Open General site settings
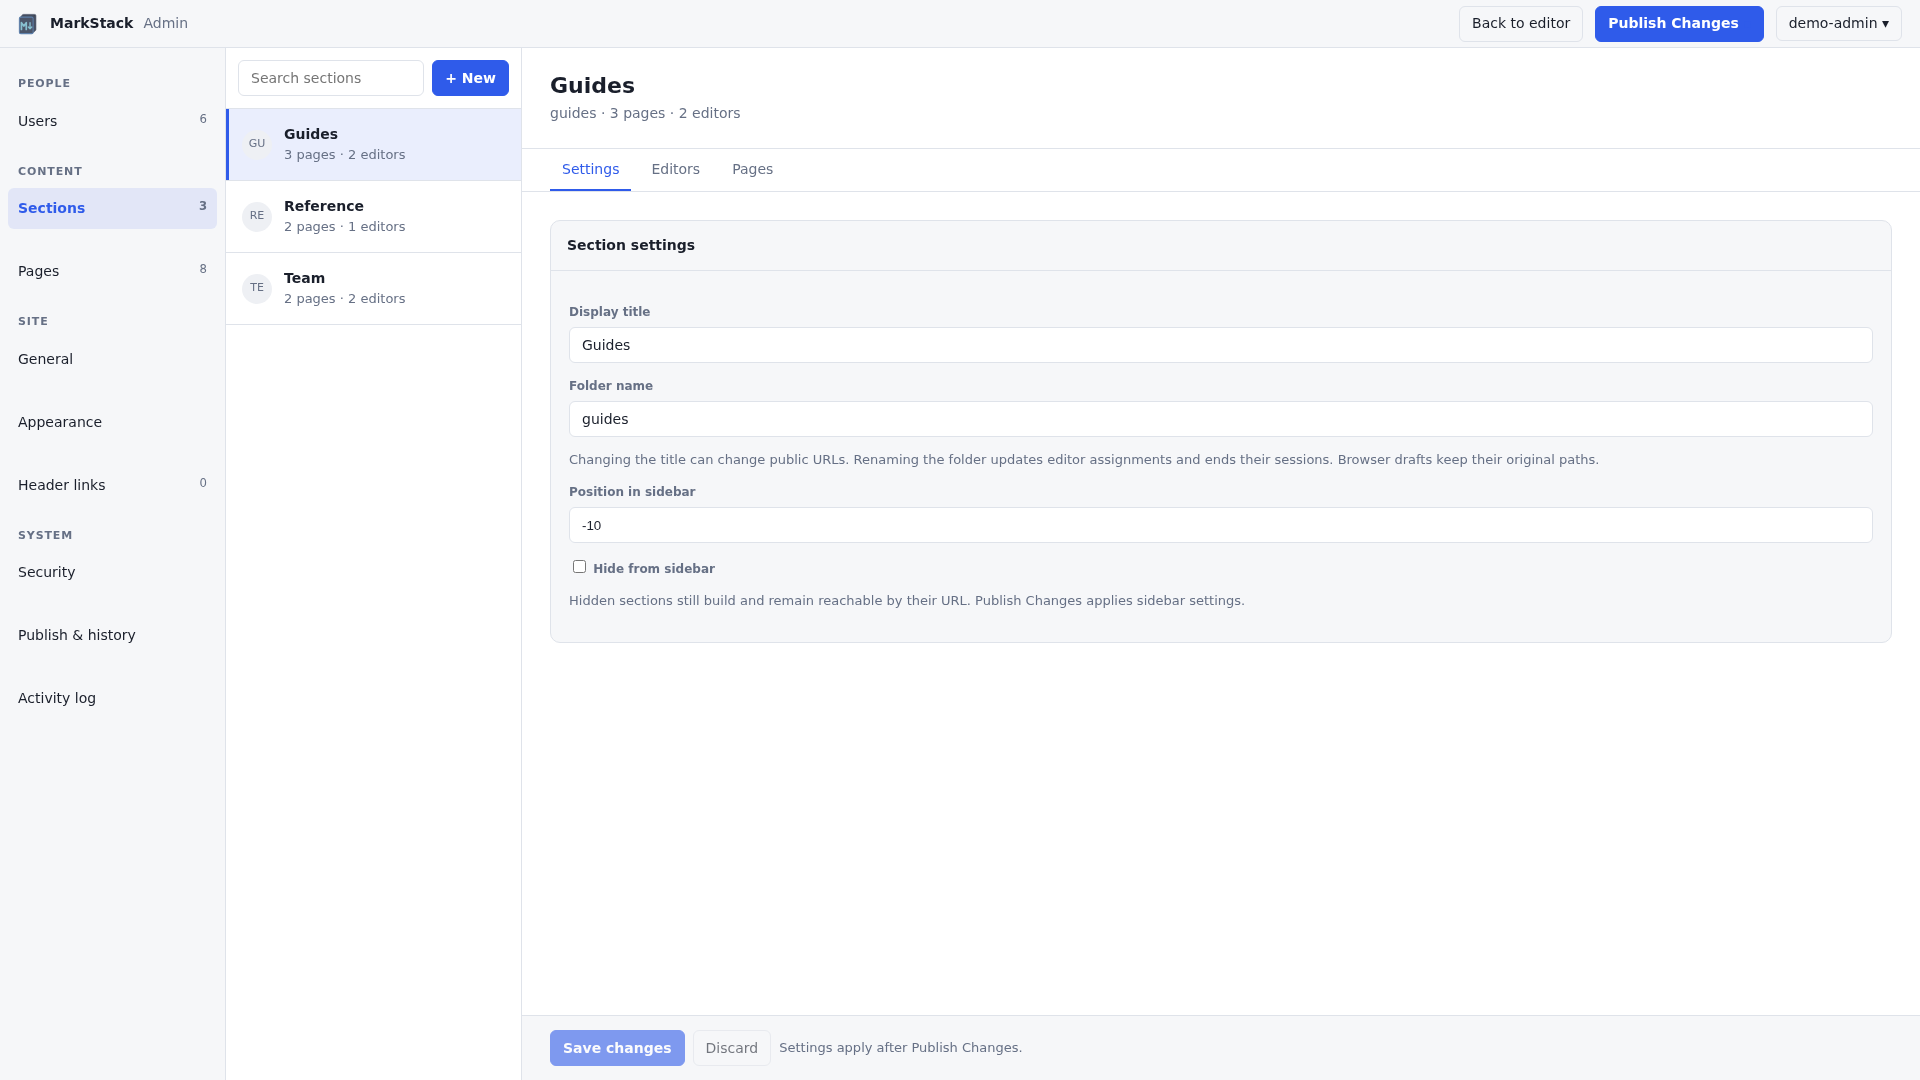This screenshot has width=1920, height=1080. (x=112, y=359)
